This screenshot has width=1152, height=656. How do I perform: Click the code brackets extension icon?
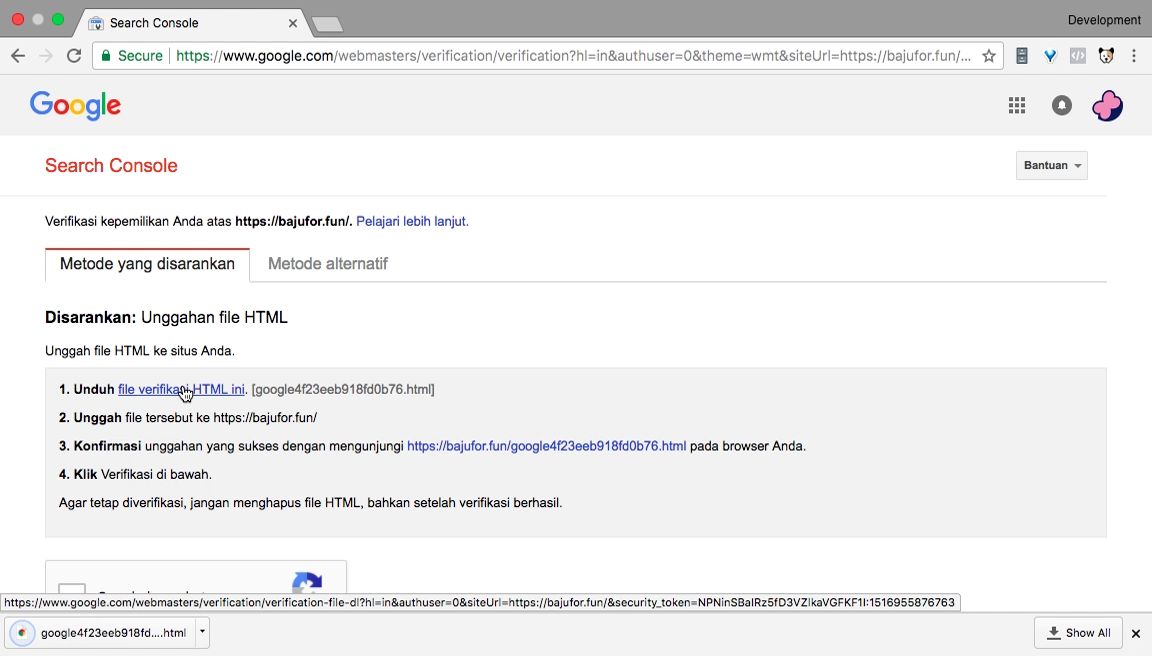(x=1077, y=56)
